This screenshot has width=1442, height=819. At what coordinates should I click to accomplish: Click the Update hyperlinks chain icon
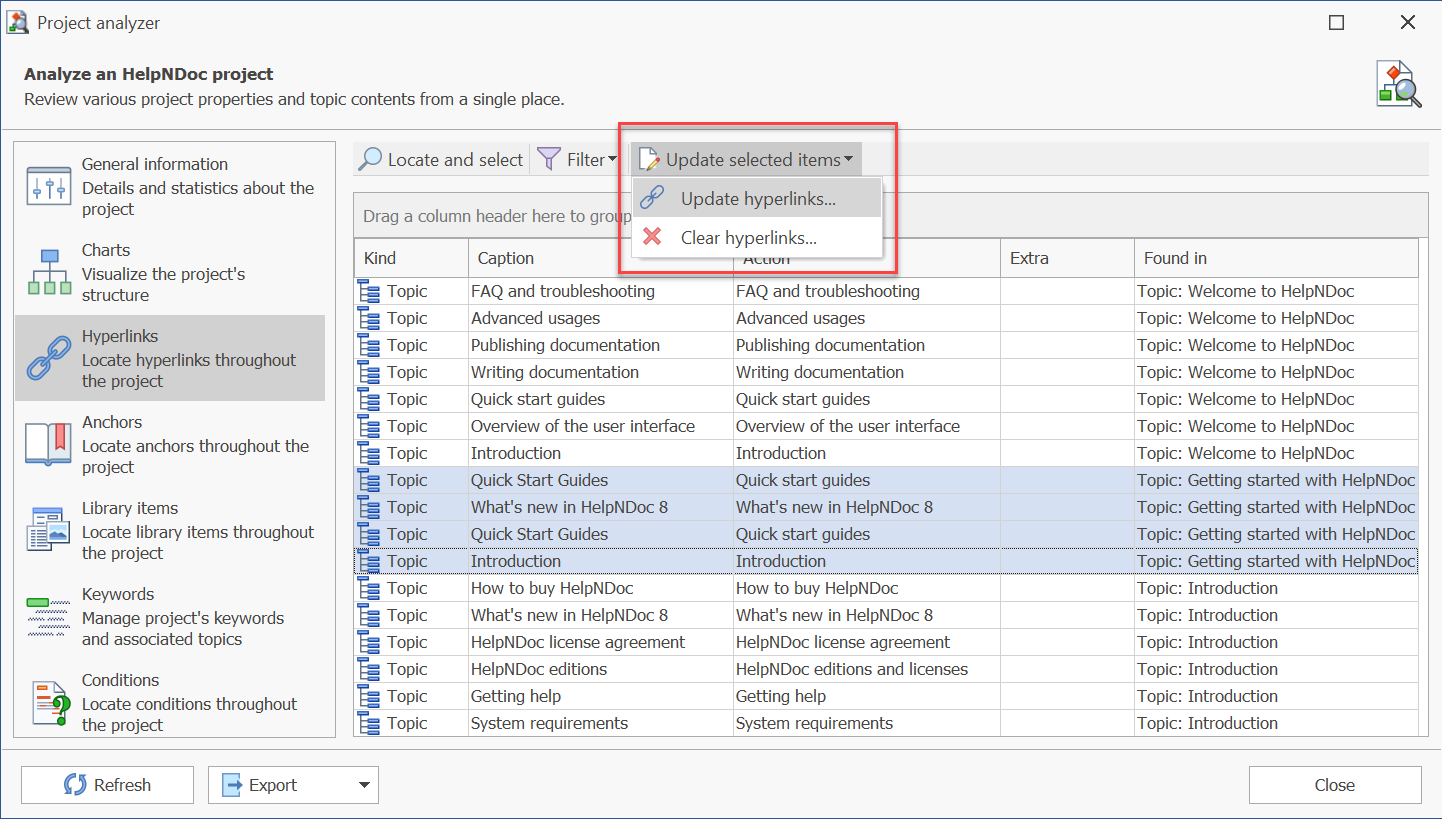(653, 198)
